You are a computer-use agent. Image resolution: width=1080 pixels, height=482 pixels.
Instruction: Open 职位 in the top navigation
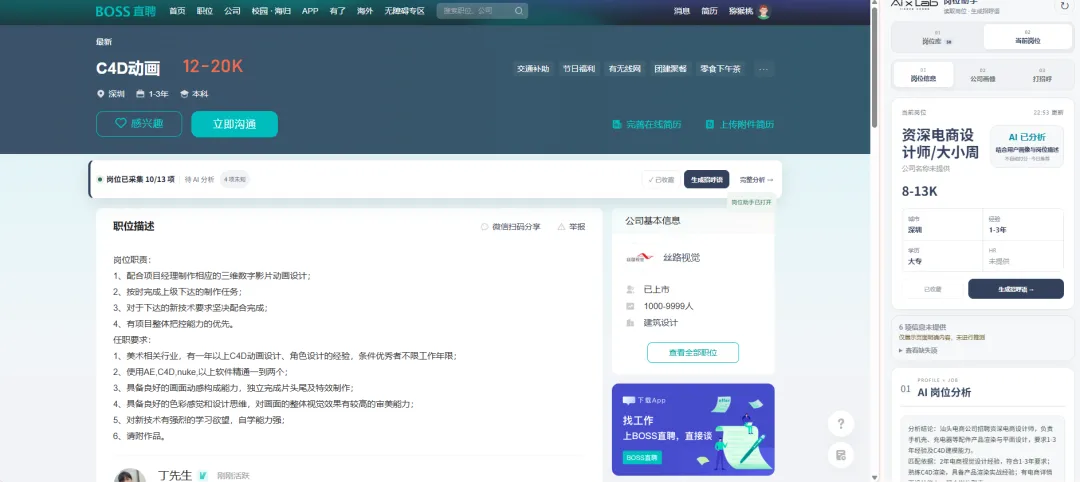click(x=205, y=11)
